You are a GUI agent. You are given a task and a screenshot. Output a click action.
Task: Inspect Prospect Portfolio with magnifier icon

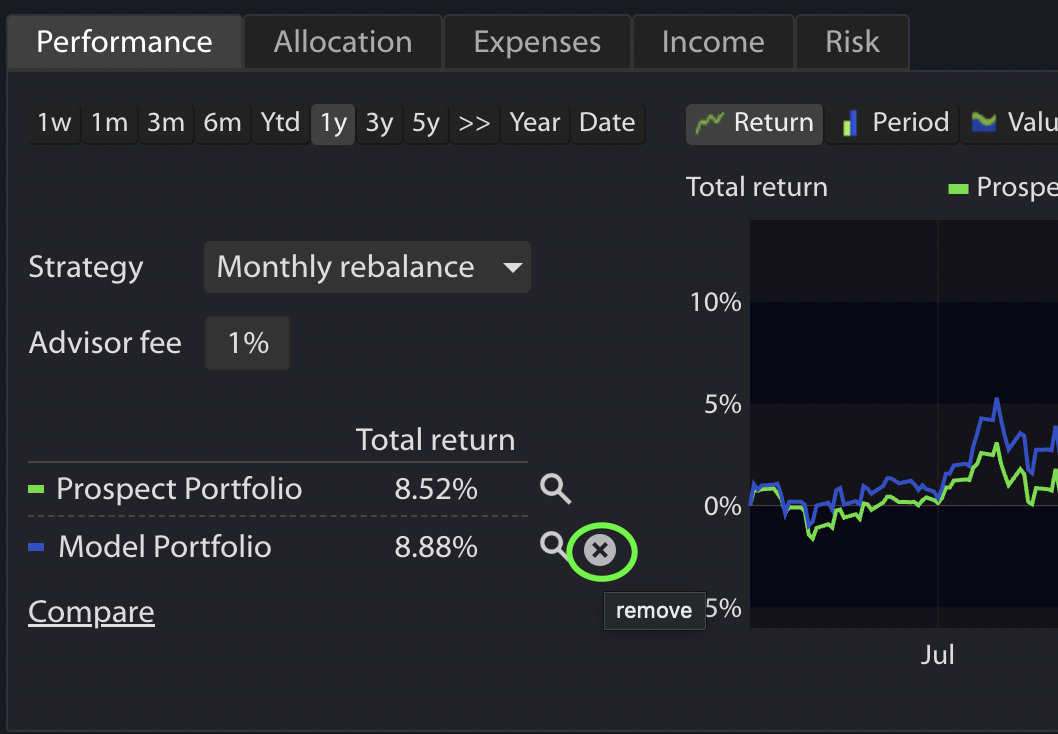click(556, 489)
